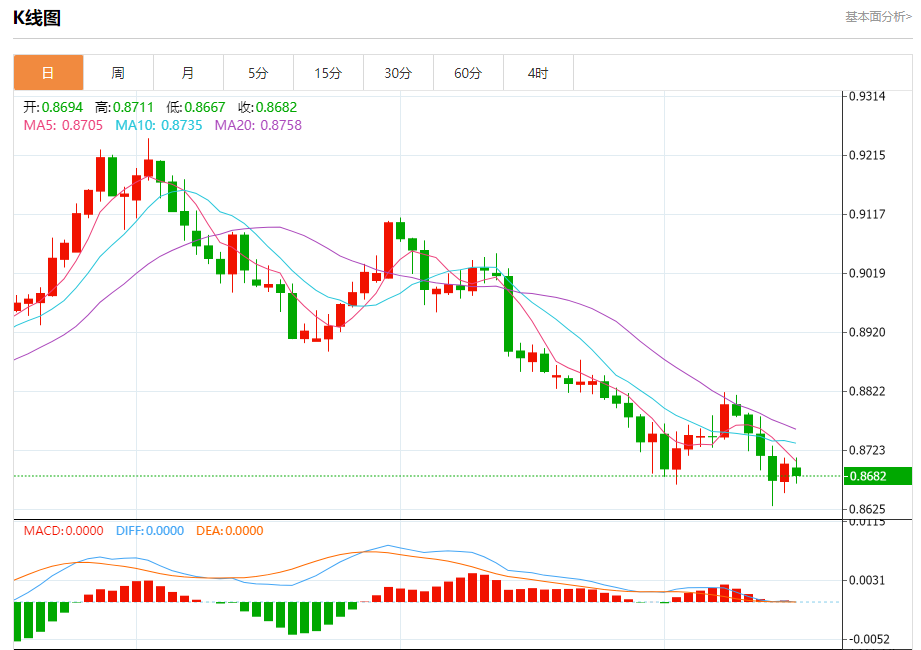Click the DEA:0.0000 indicator label
Image resolution: width=921 pixels, height=650 pixels.
pyautogui.click(x=230, y=531)
